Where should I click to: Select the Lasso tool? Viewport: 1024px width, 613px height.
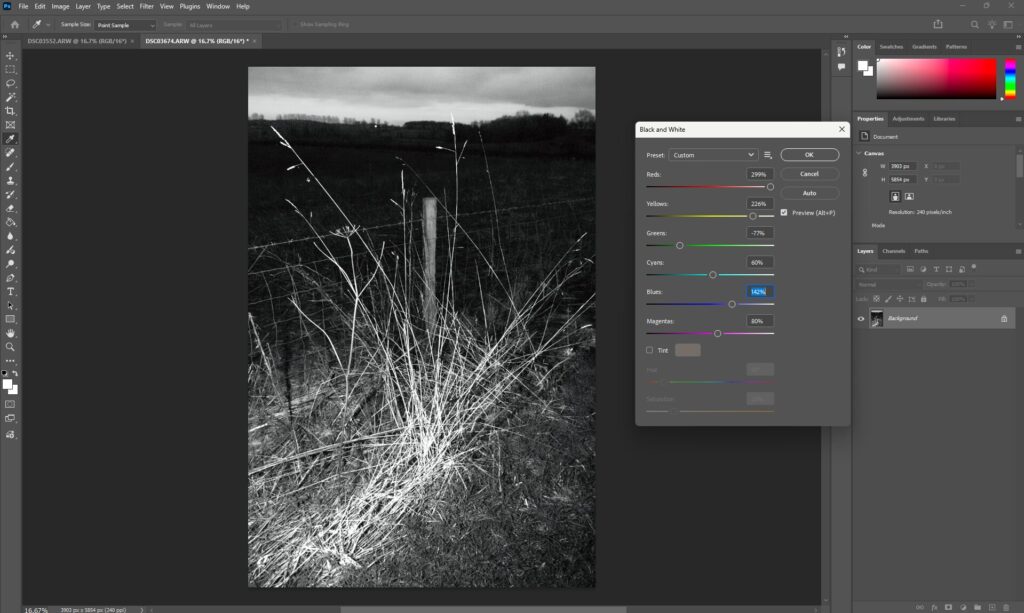pyautogui.click(x=10, y=84)
